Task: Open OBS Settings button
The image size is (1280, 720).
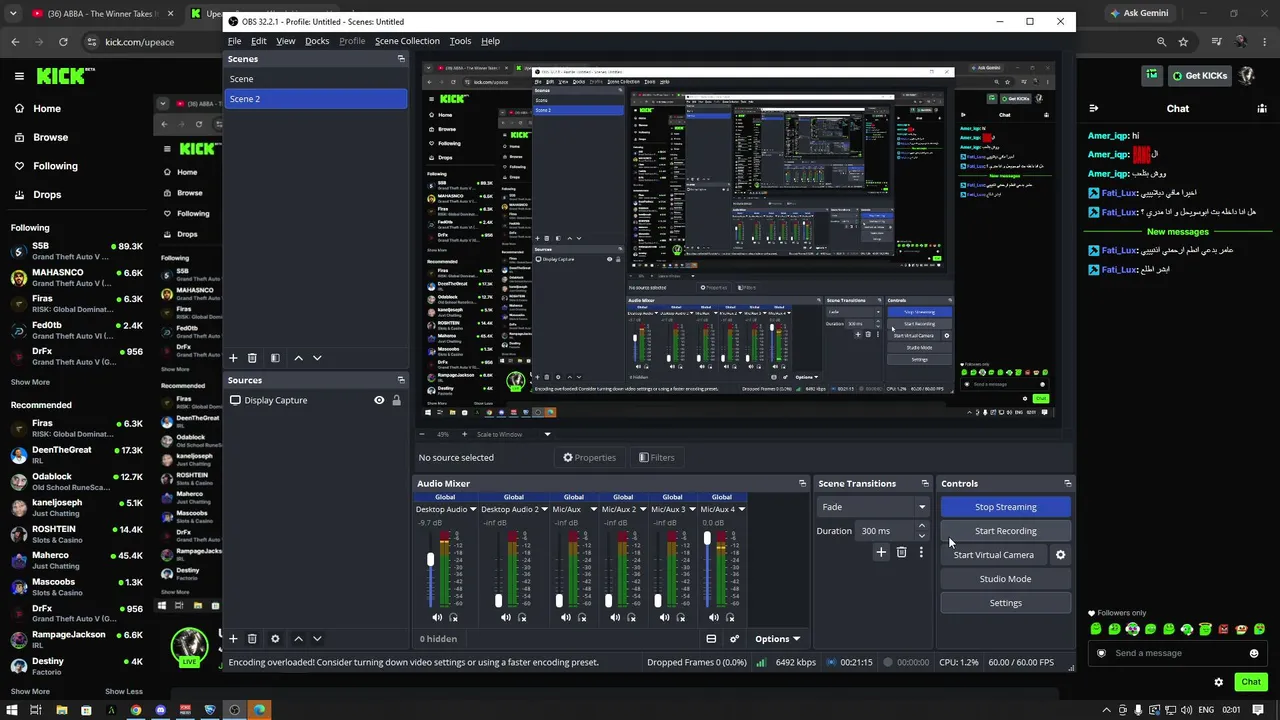Action: 1006,603
